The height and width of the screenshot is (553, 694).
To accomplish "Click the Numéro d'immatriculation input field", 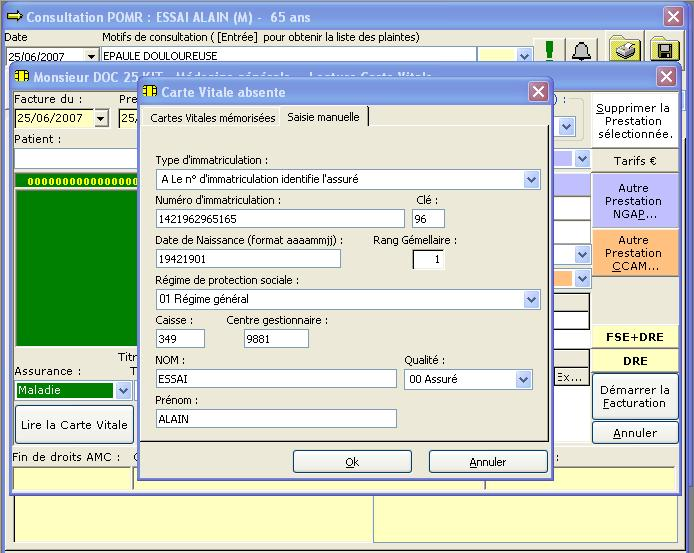I will [x=280, y=219].
